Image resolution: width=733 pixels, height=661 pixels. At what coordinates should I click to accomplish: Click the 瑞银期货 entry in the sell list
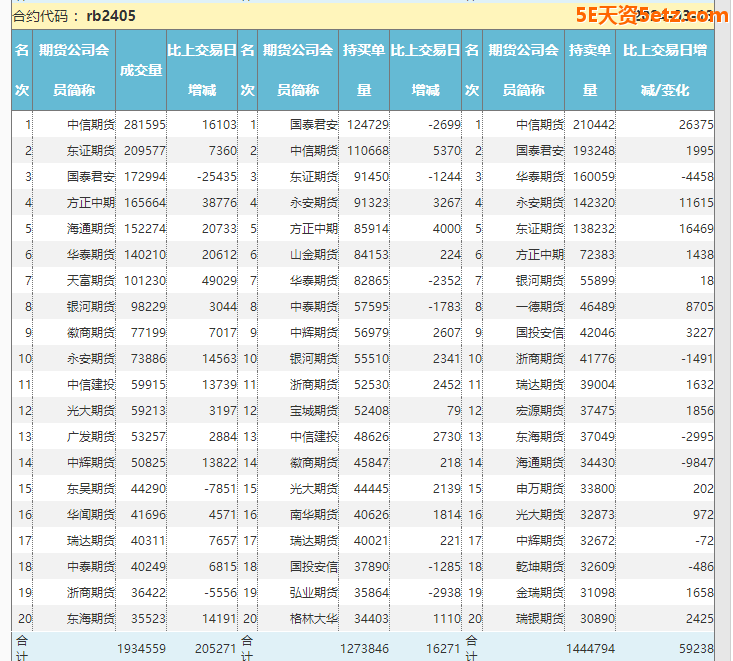tap(540, 618)
